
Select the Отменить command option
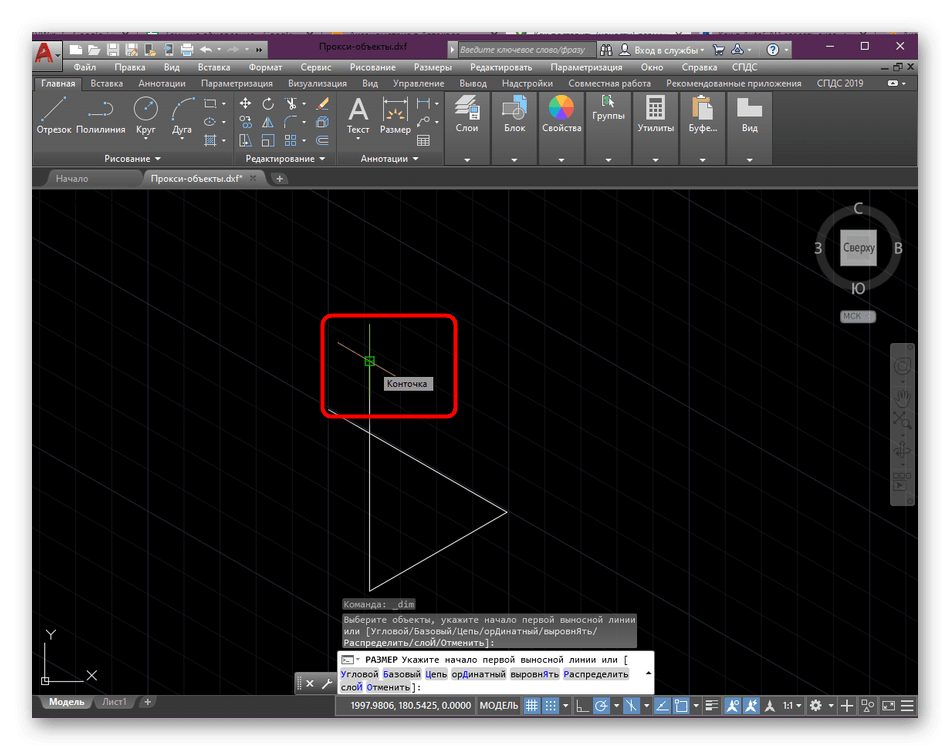pos(388,688)
